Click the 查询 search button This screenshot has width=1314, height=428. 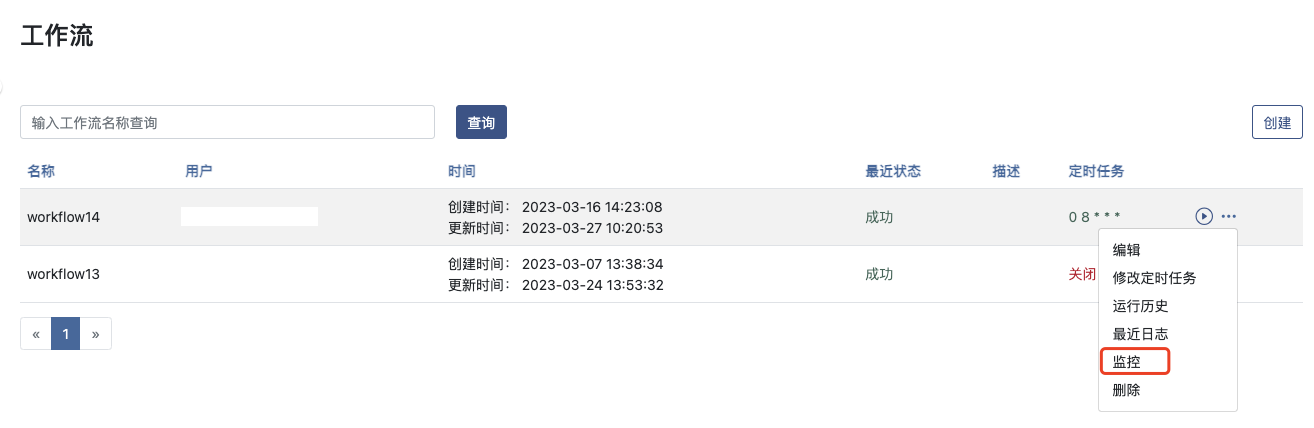tap(481, 122)
